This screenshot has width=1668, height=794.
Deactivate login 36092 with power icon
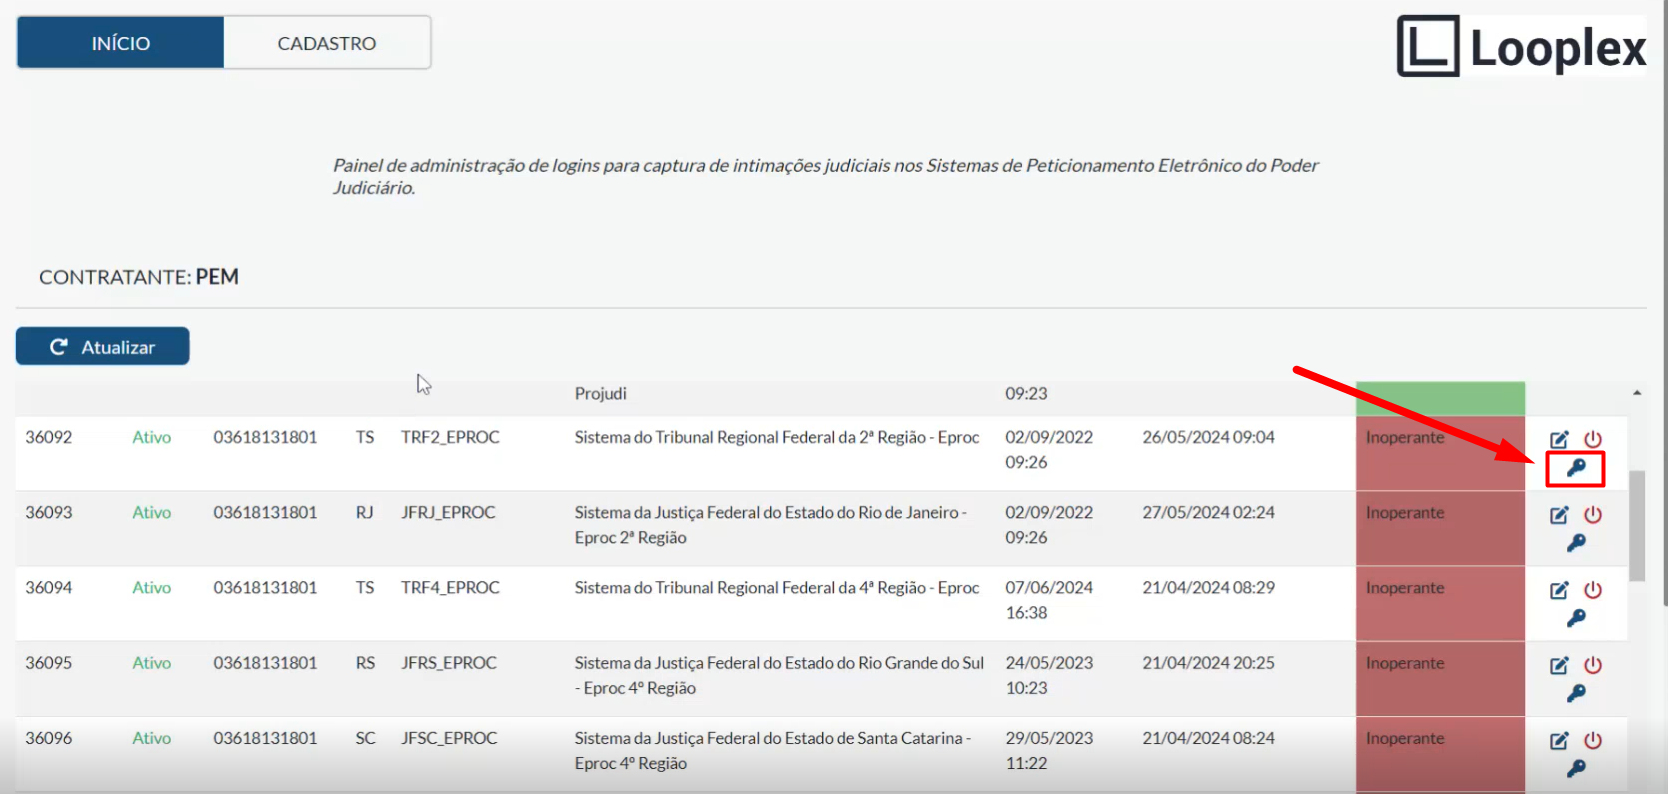(x=1593, y=439)
